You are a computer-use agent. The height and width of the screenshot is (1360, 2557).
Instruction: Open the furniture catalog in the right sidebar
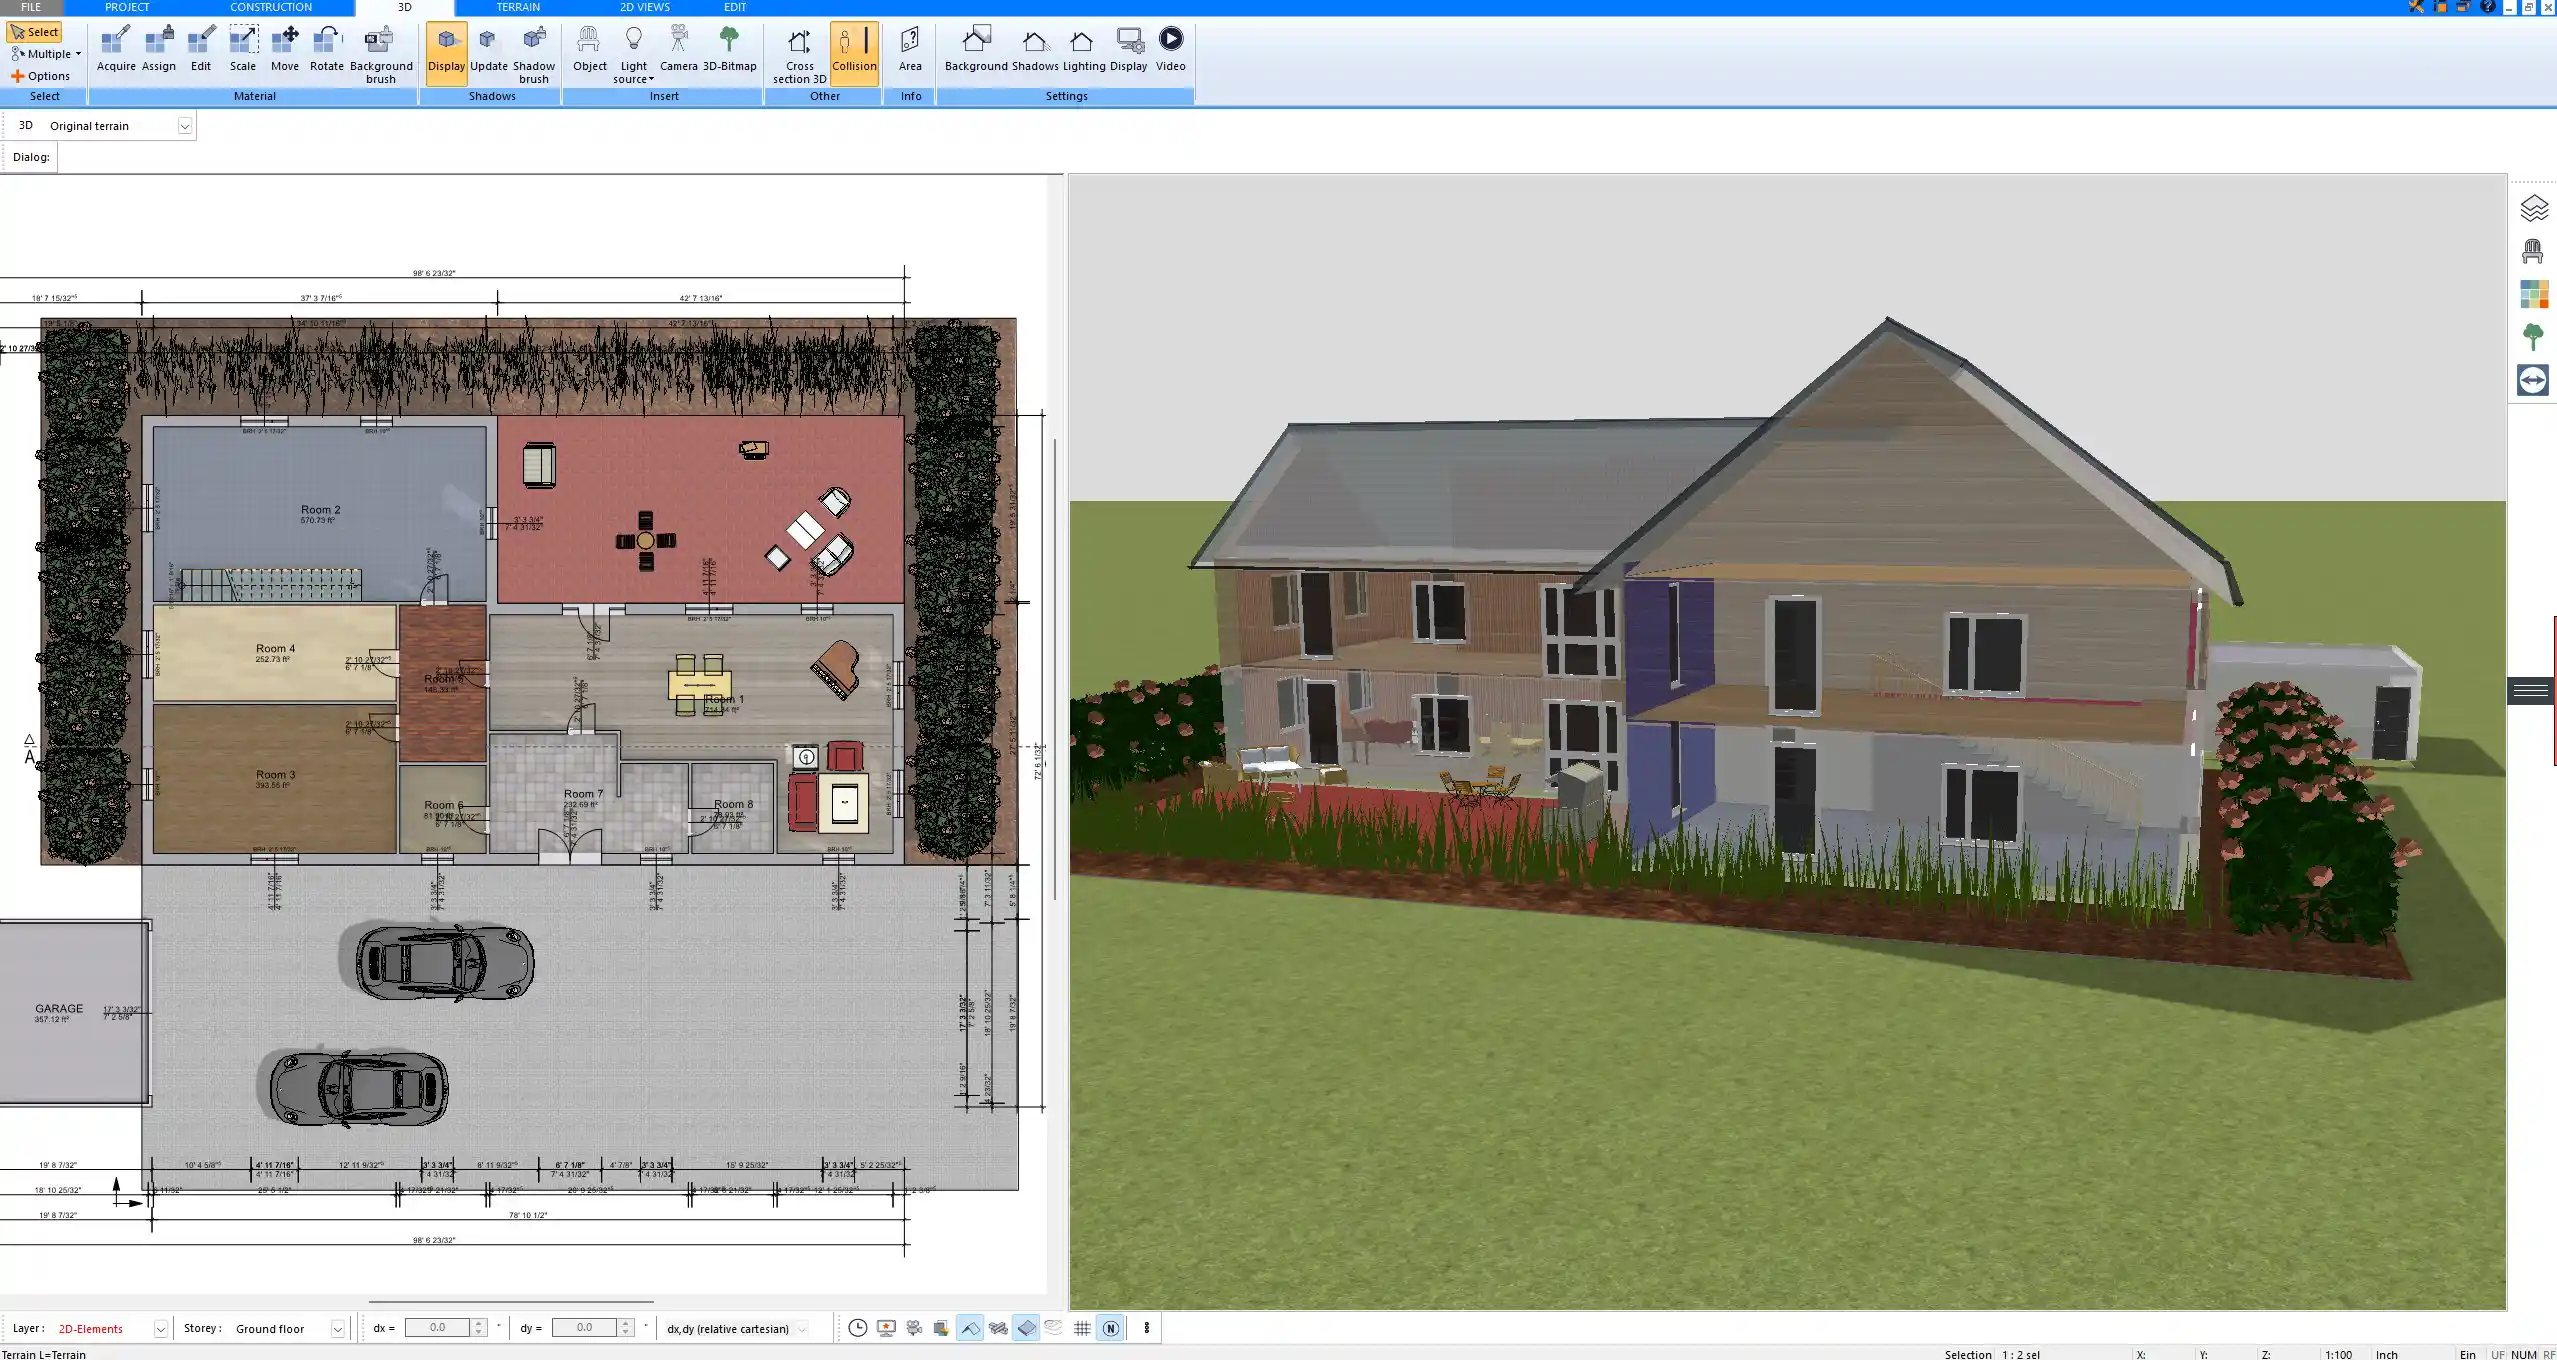tap(2534, 249)
